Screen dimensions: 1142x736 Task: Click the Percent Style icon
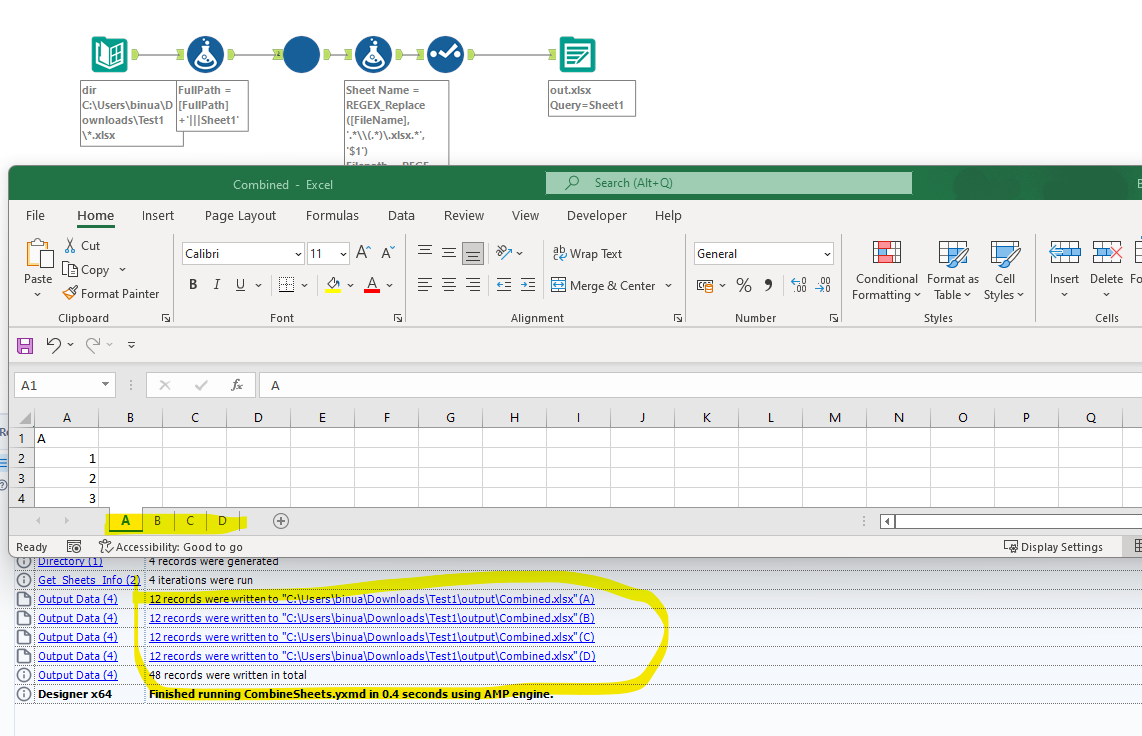pos(743,286)
